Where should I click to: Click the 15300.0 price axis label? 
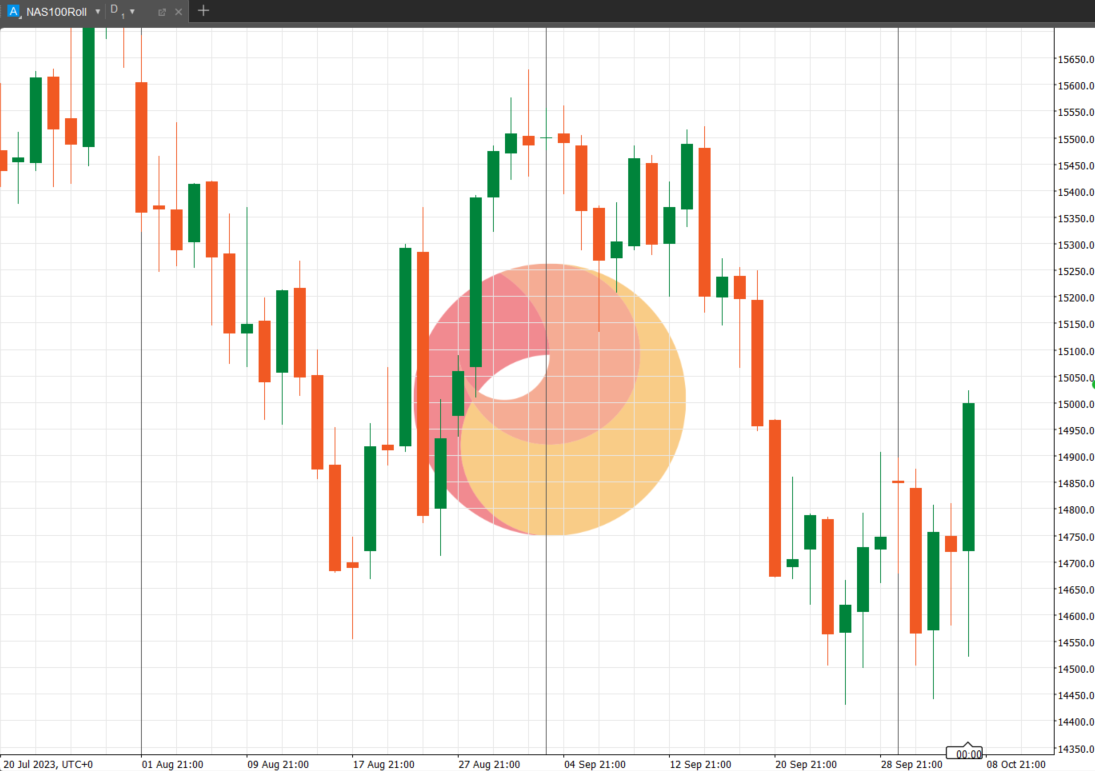coord(1076,245)
